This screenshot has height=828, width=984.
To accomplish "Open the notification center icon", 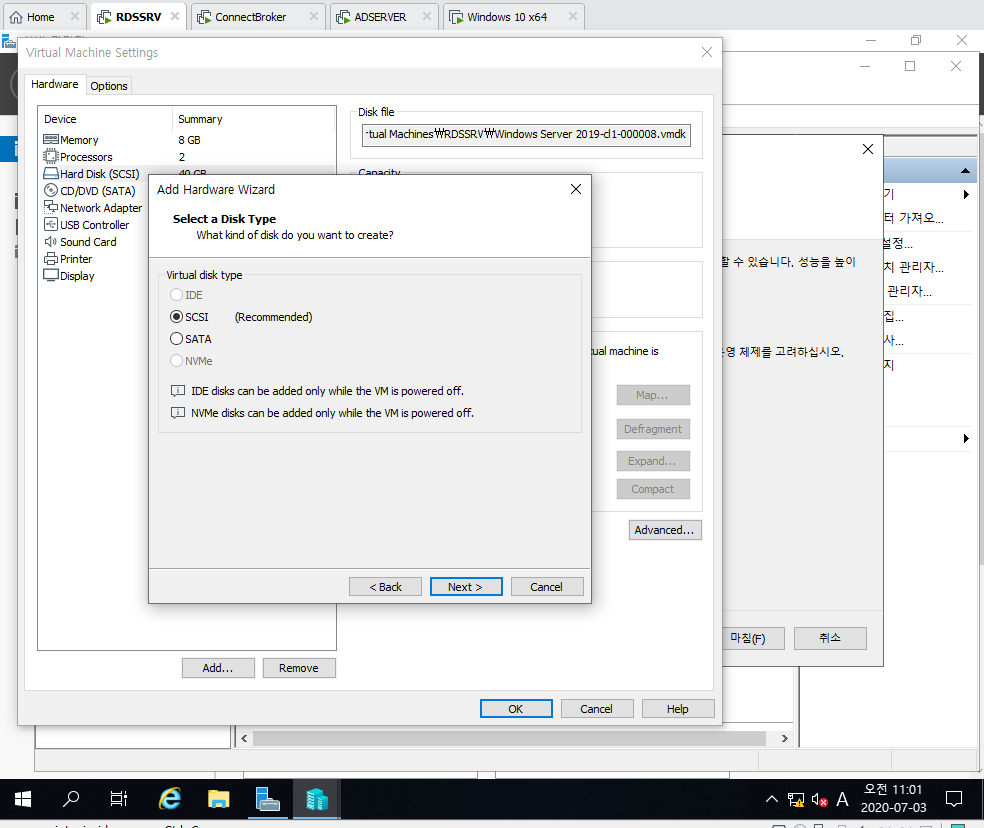I will pos(954,799).
